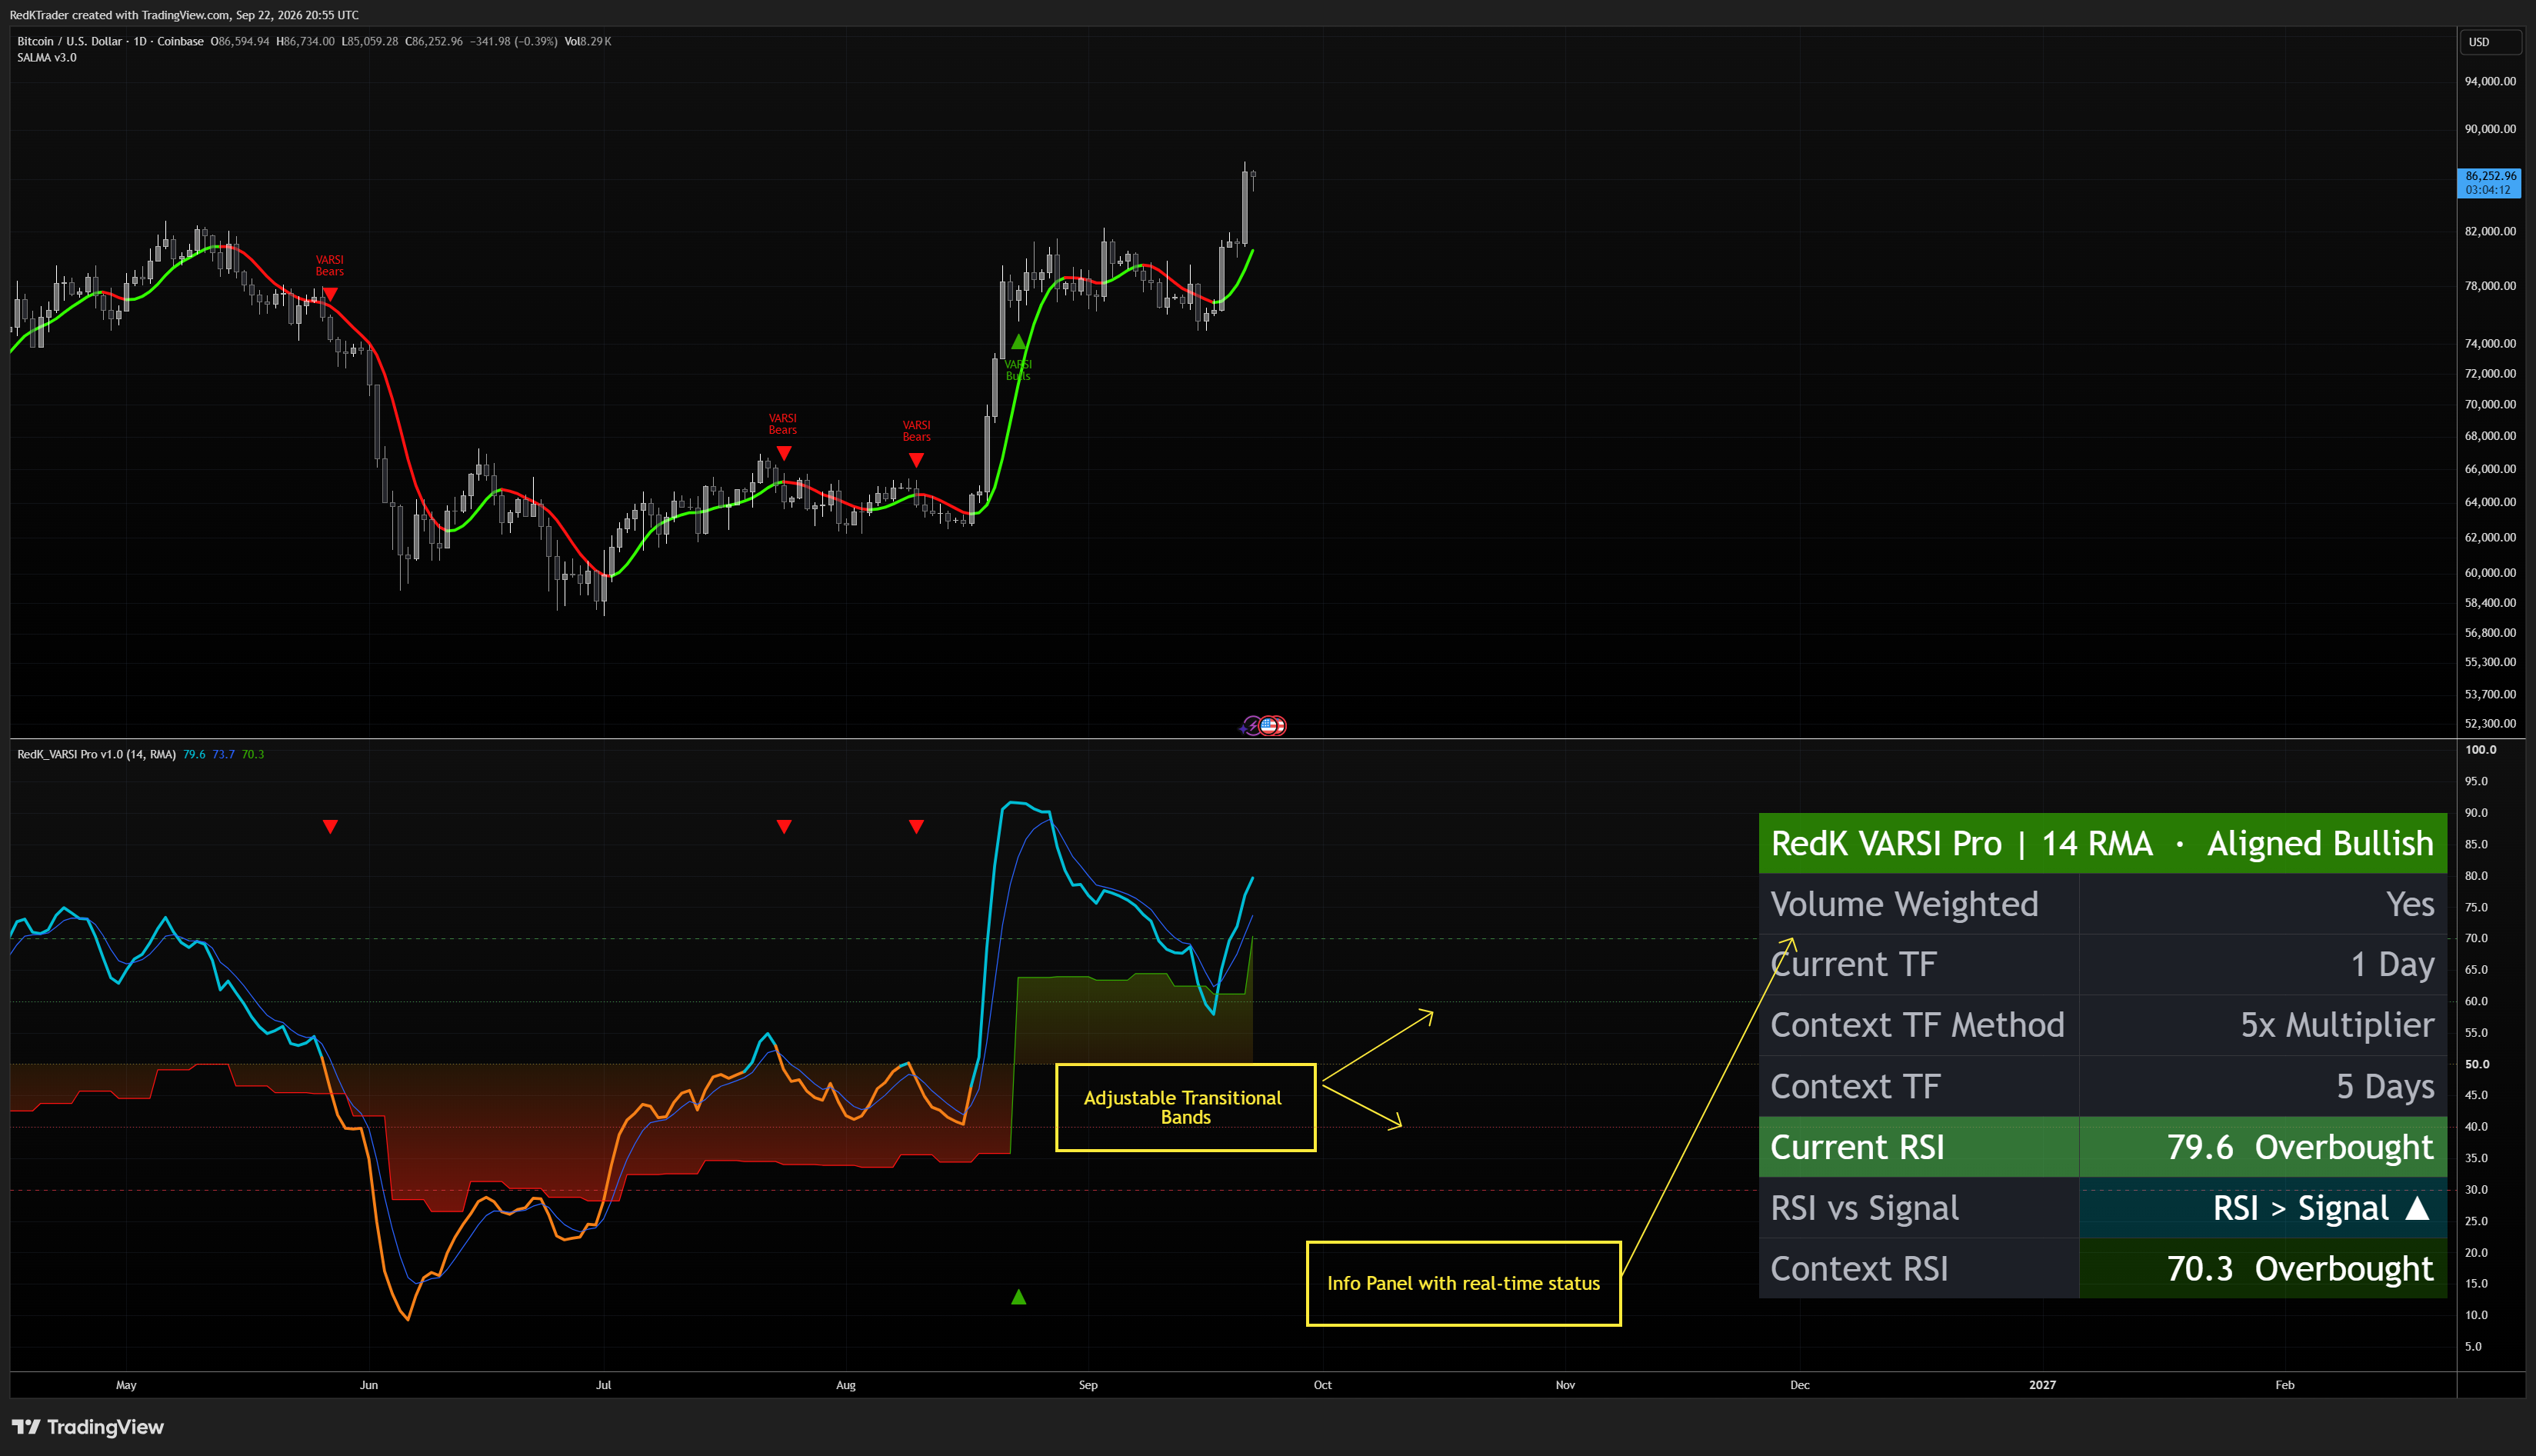
Task: Click the green VARSI Bulls triangle marker
Action: click(1018, 342)
